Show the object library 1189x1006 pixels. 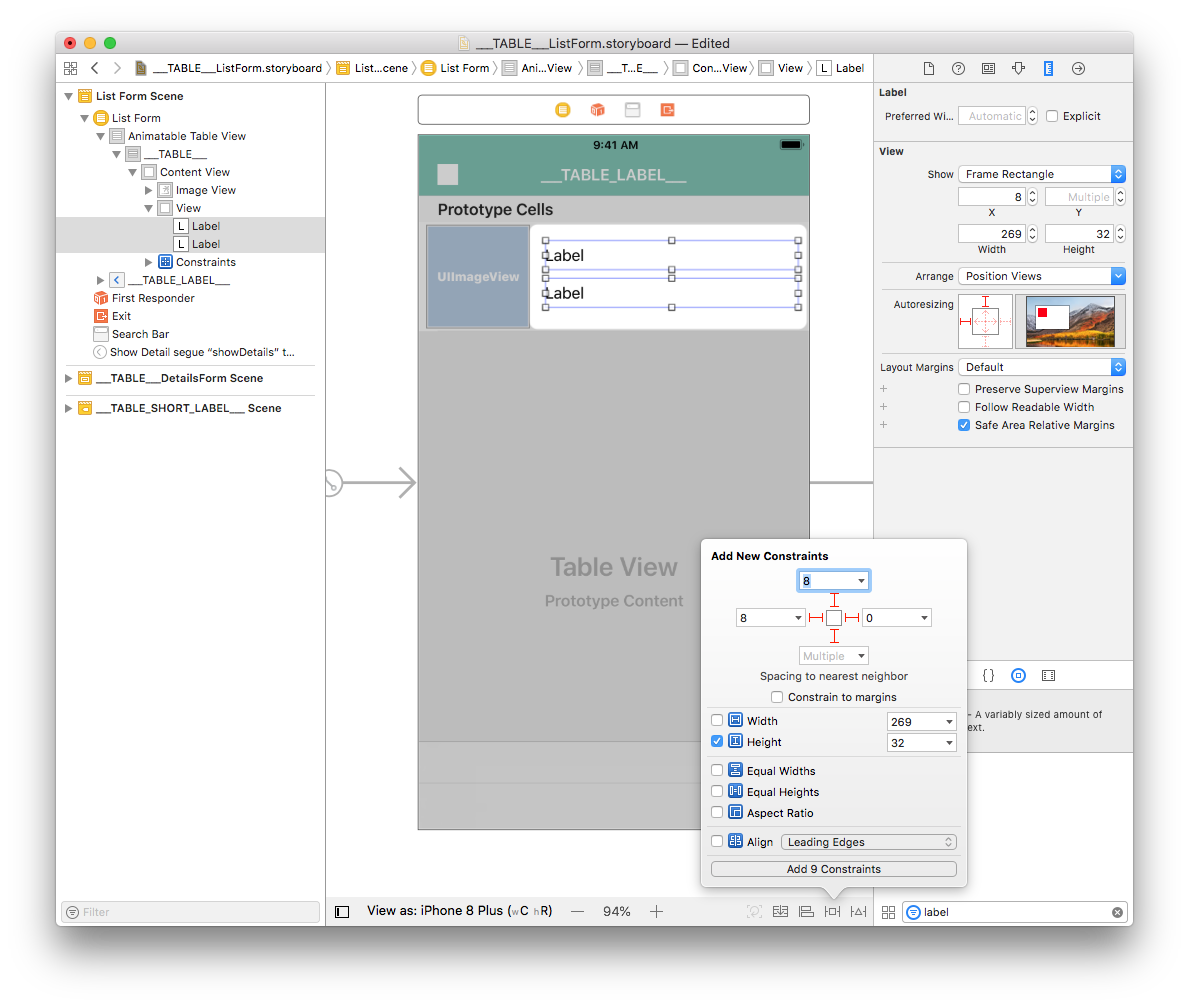coord(1018,675)
